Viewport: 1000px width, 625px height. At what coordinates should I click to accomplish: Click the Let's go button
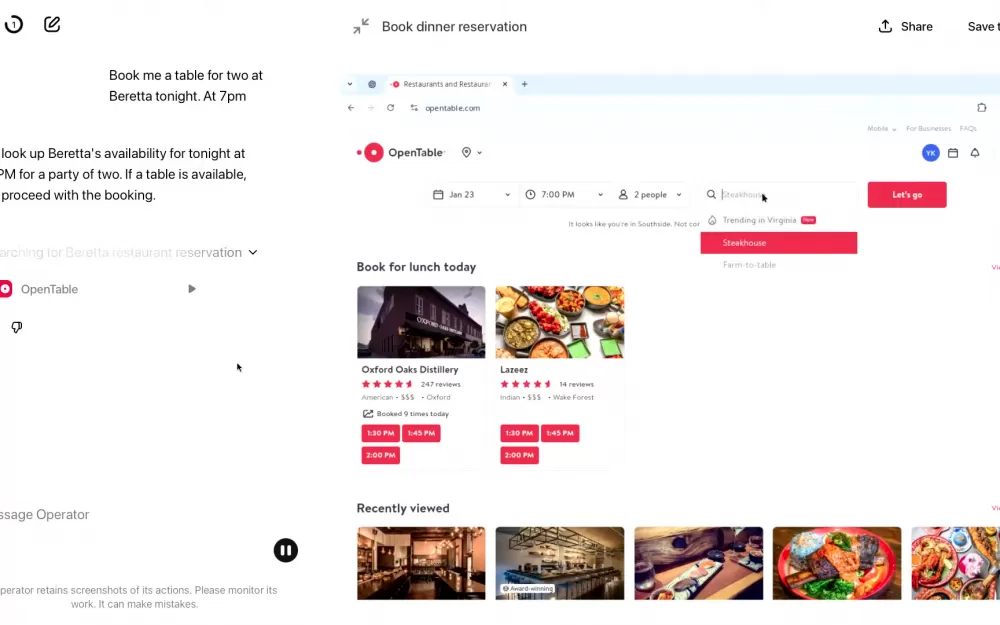pos(906,195)
